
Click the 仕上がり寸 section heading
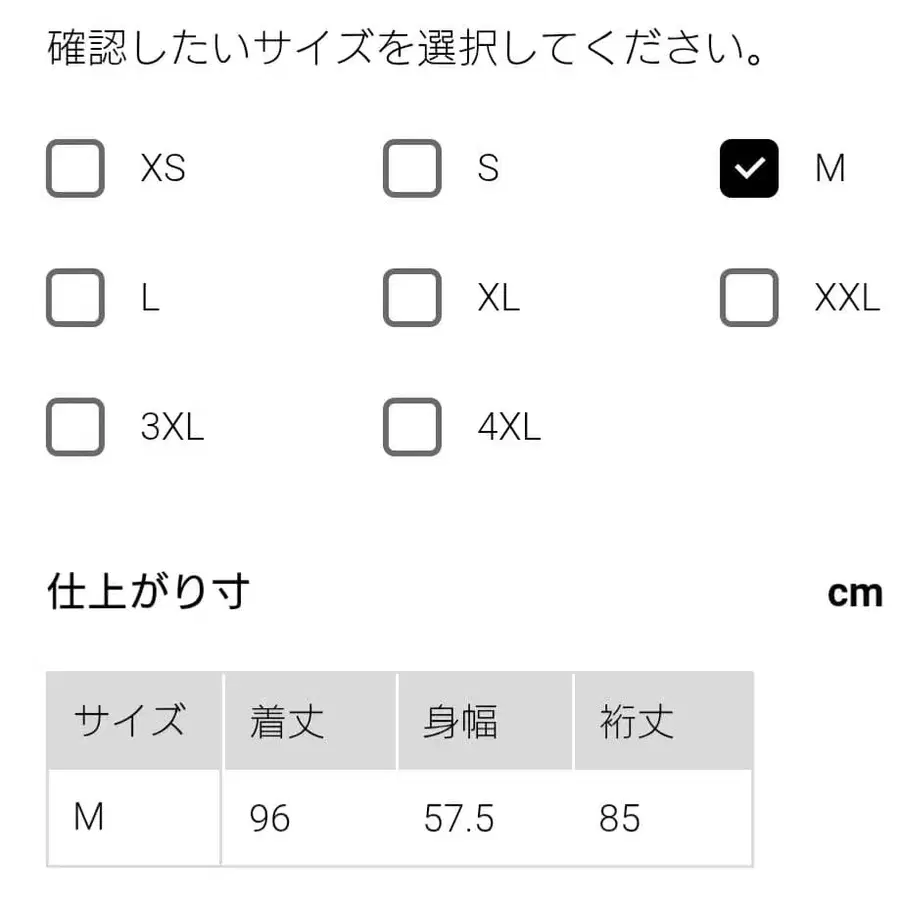point(148,590)
